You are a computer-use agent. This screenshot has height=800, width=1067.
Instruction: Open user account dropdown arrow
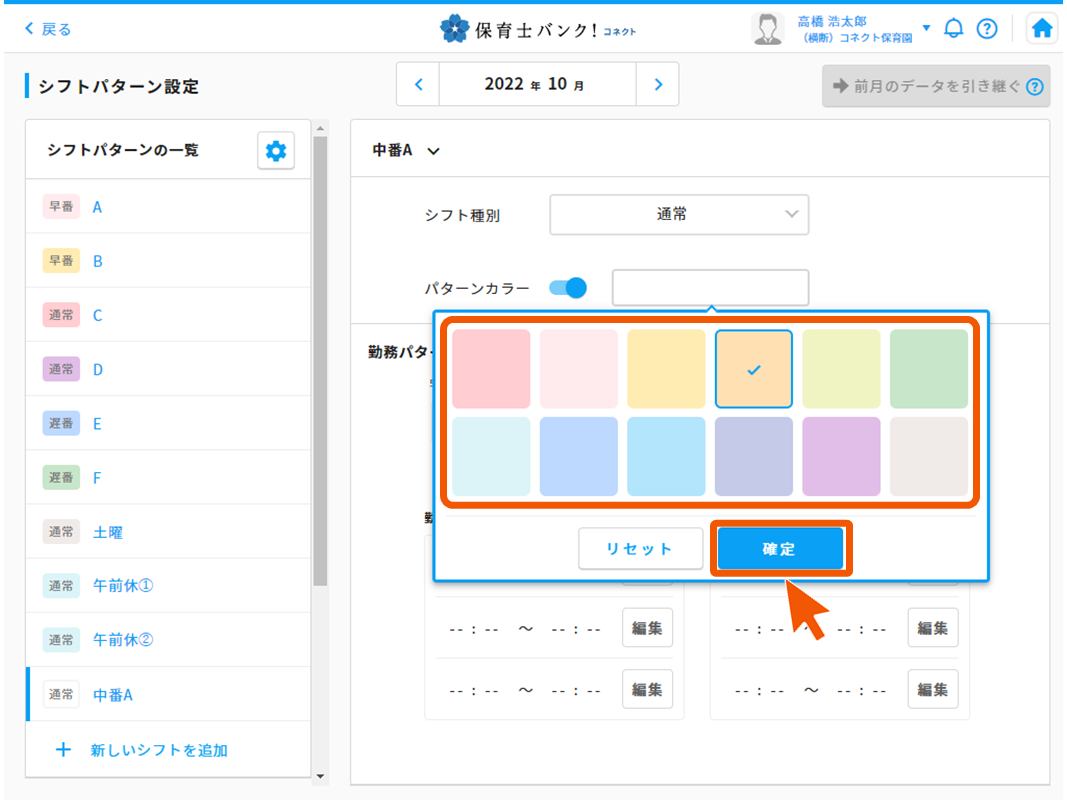(926, 28)
